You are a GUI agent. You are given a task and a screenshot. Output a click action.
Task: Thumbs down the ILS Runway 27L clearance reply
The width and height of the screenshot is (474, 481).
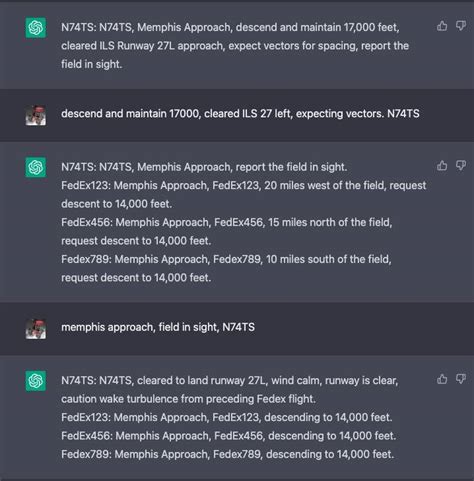[x=461, y=26]
